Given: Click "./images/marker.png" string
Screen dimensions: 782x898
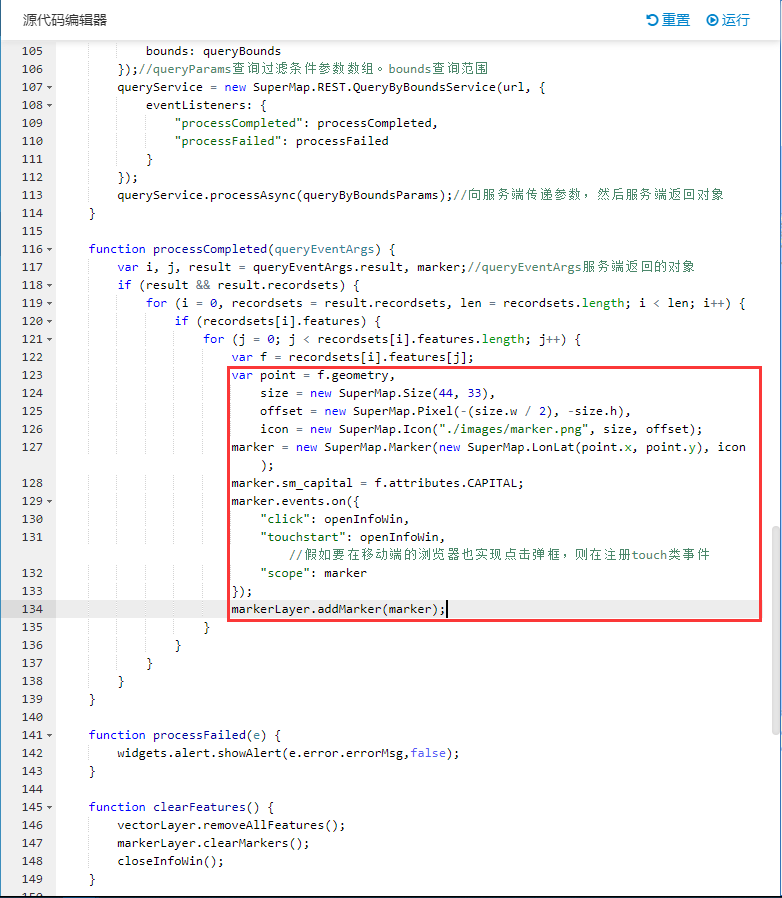Looking at the screenshot, I should point(514,429).
